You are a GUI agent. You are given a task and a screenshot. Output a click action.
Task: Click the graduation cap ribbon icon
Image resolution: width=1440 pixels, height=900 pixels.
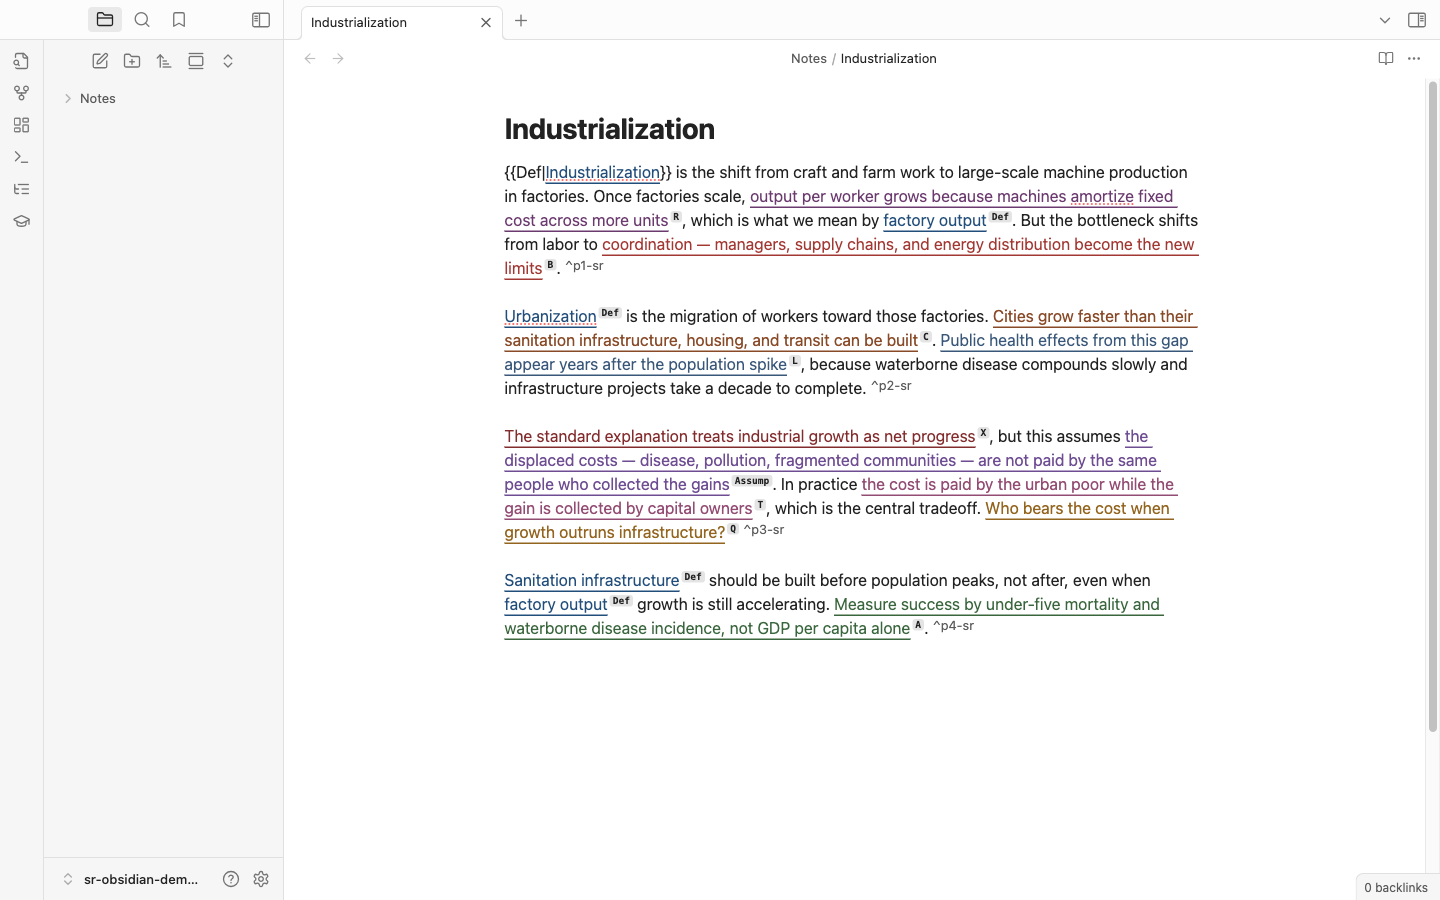(21, 221)
